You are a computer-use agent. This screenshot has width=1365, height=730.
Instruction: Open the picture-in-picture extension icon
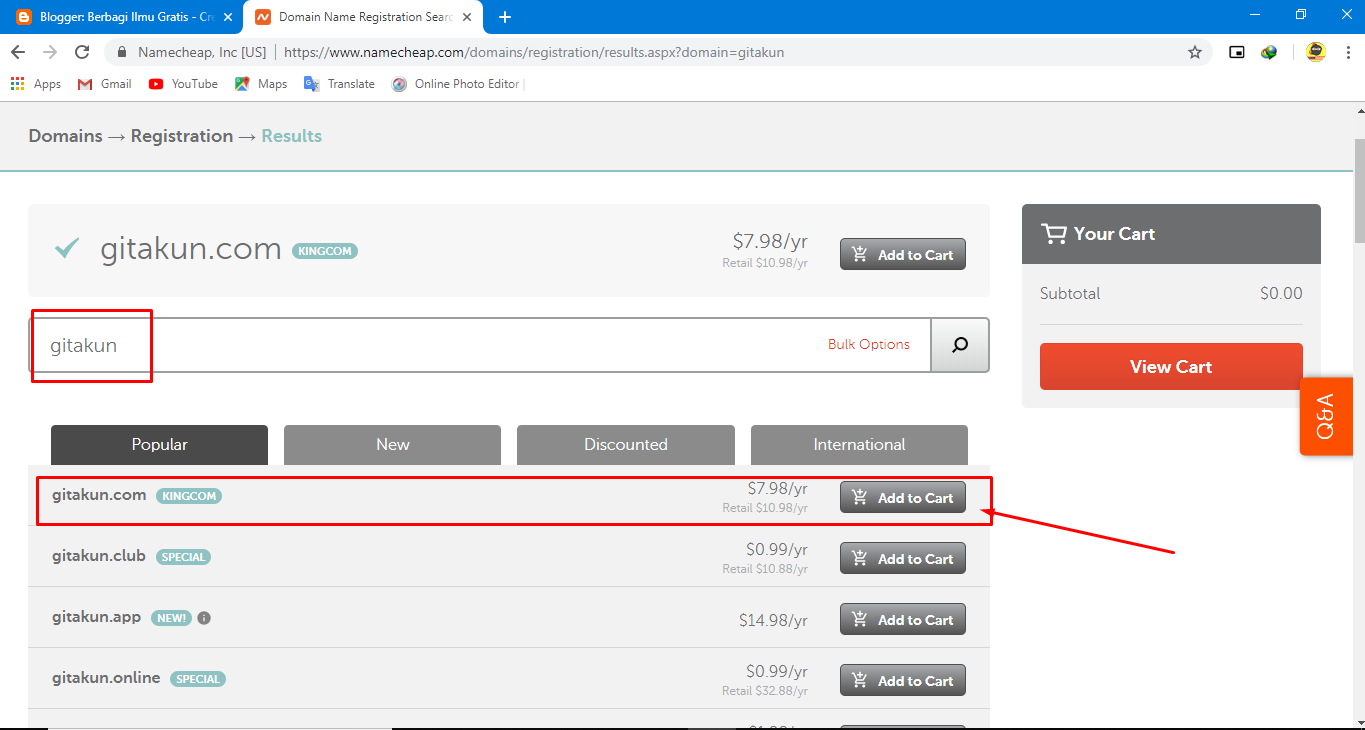click(1237, 52)
